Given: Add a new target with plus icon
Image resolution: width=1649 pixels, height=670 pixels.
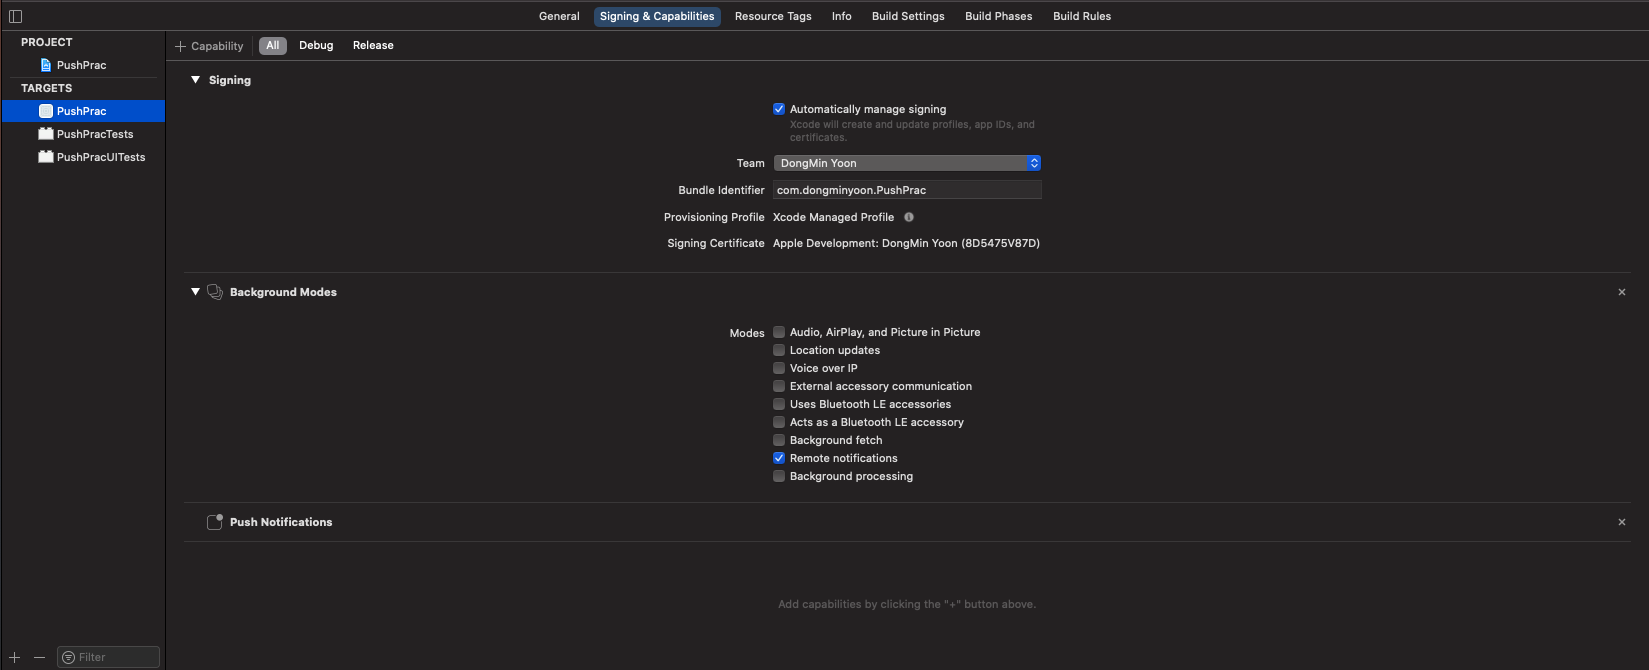Looking at the screenshot, I should tap(15, 657).
